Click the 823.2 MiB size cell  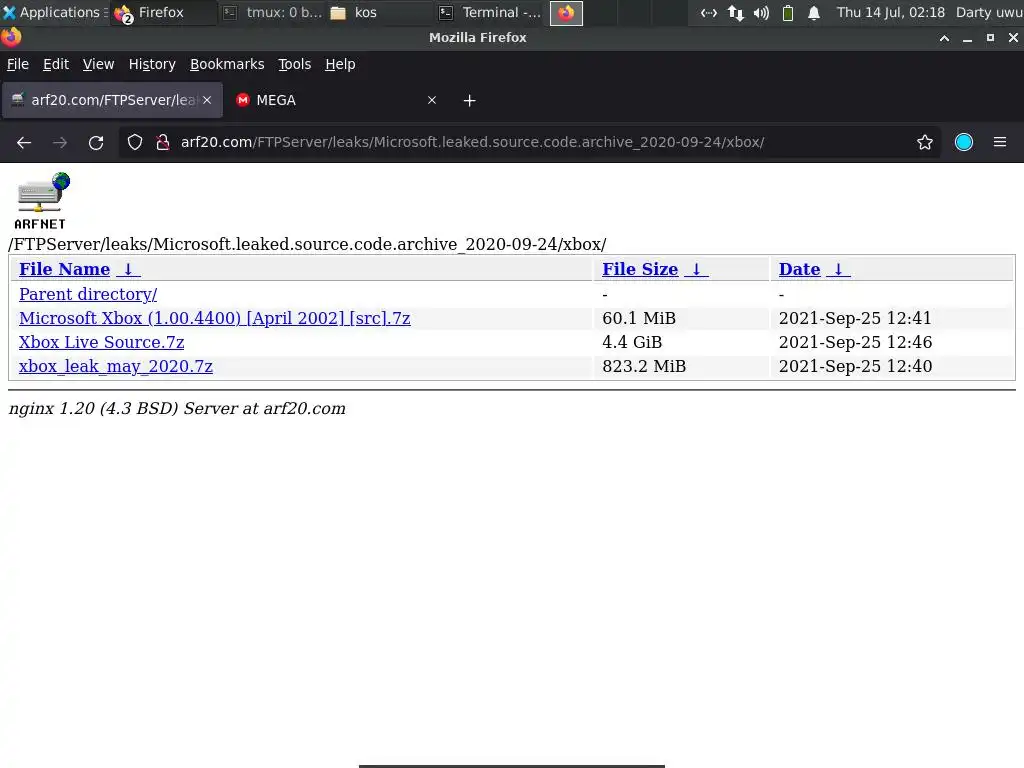coord(644,366)
